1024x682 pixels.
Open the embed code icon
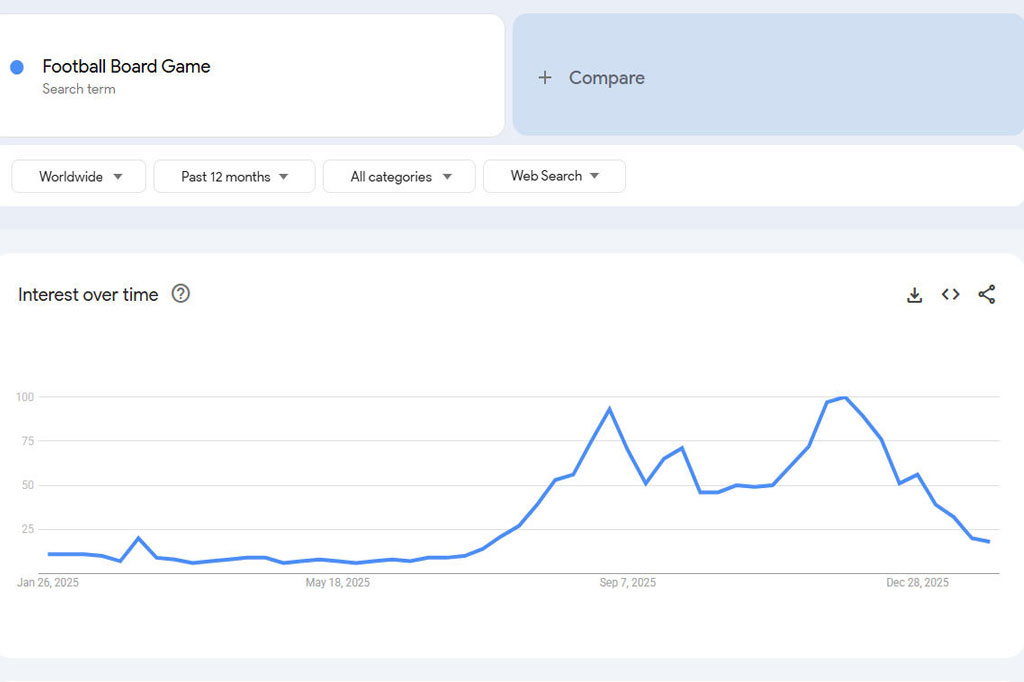click(x=950, y=295)
